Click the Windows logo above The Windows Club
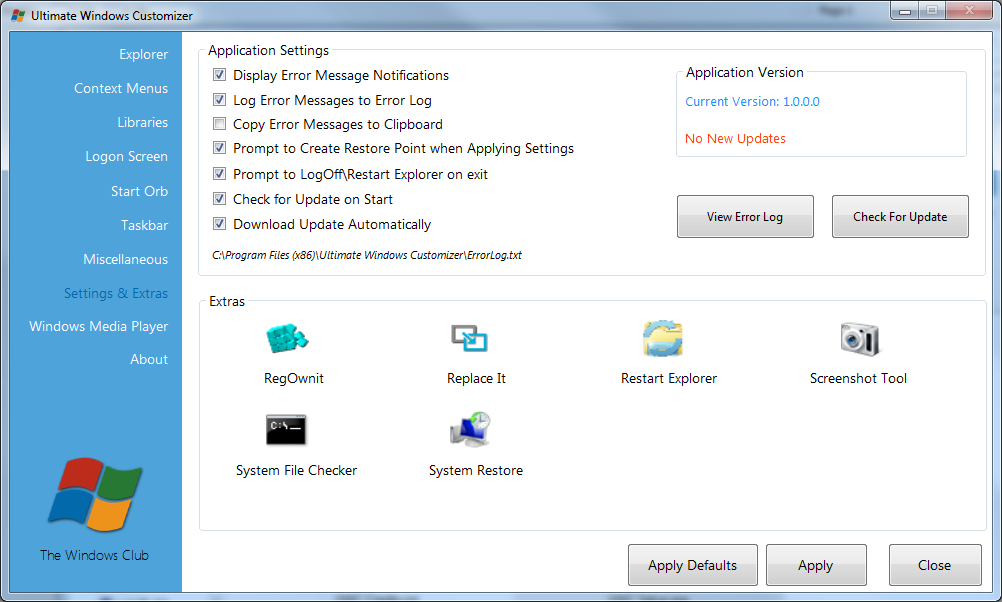Viewport: 1002px width, 602px height. coord(95,495)
